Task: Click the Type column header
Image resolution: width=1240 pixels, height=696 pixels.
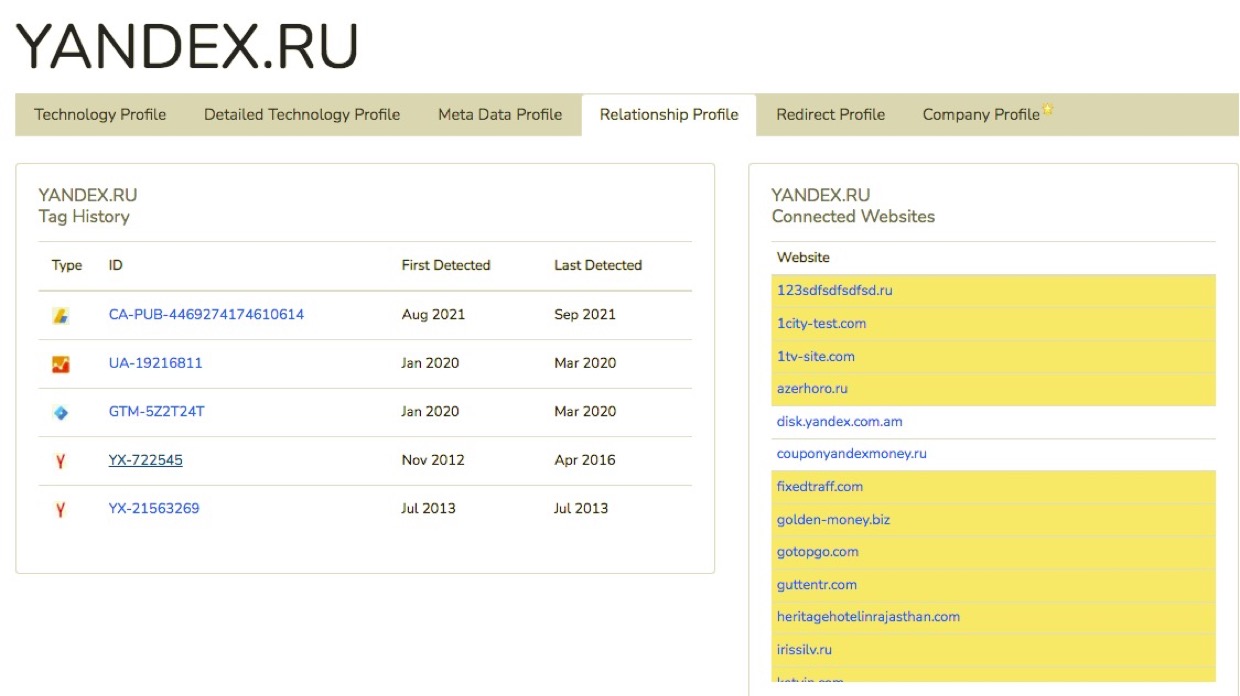Action: pos(67,266)
